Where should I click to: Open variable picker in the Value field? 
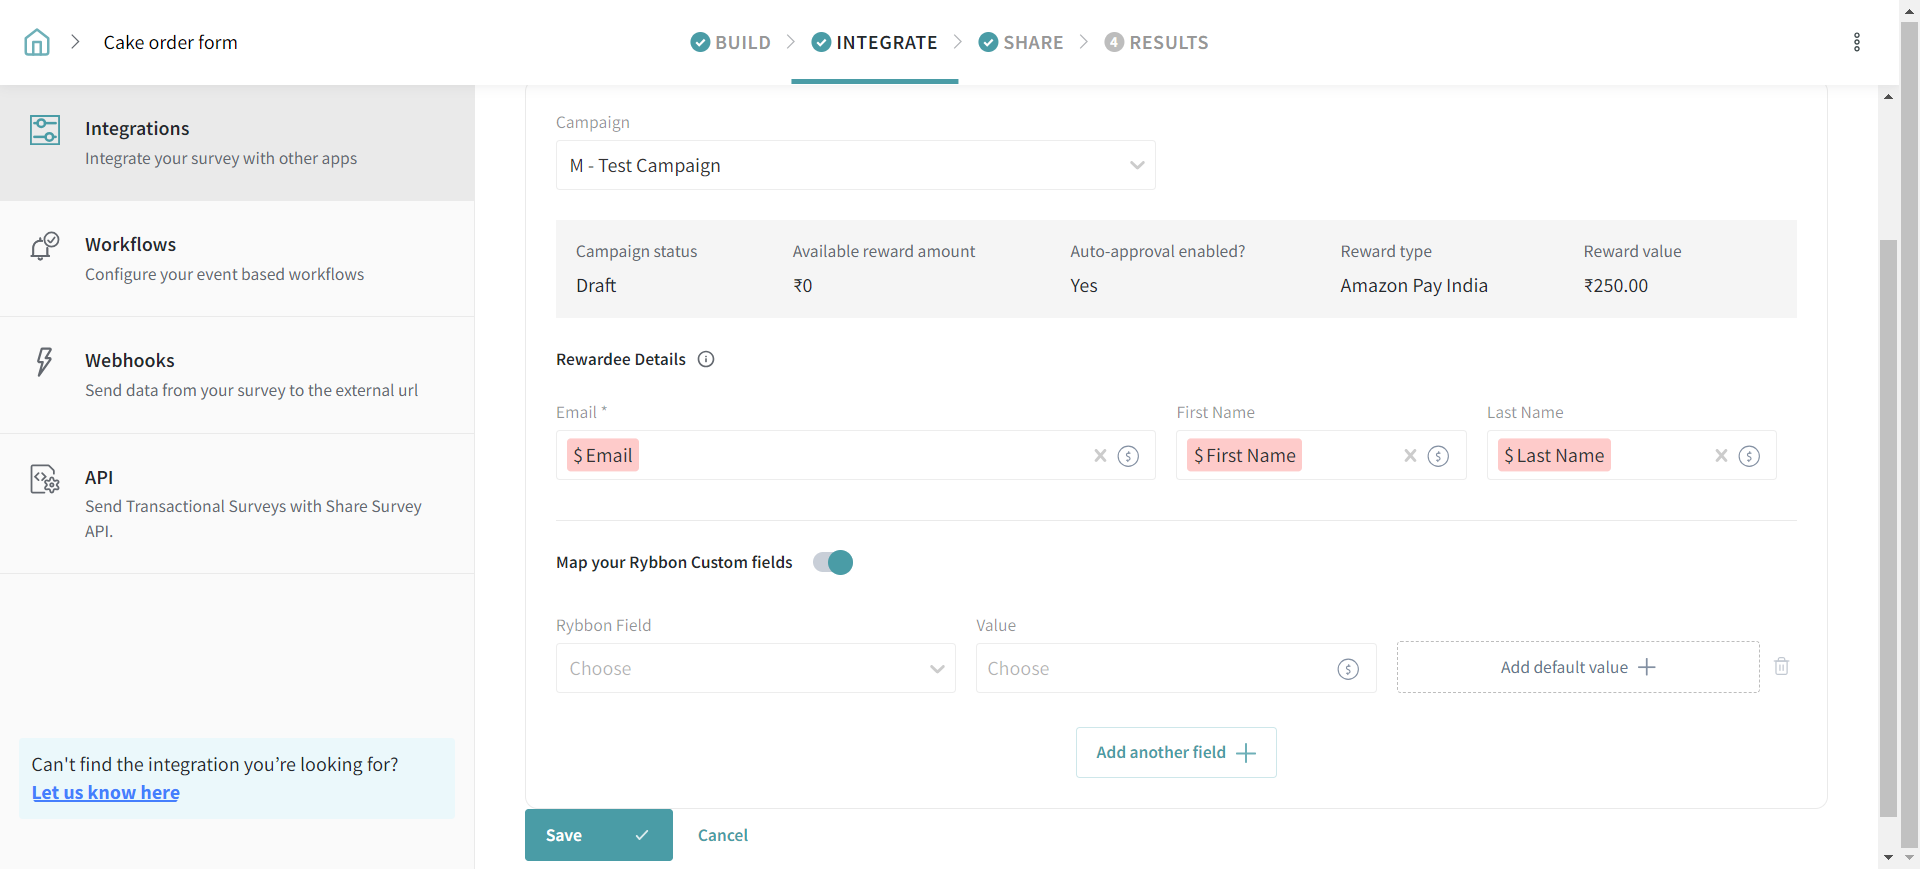(x=1348, y=669)
